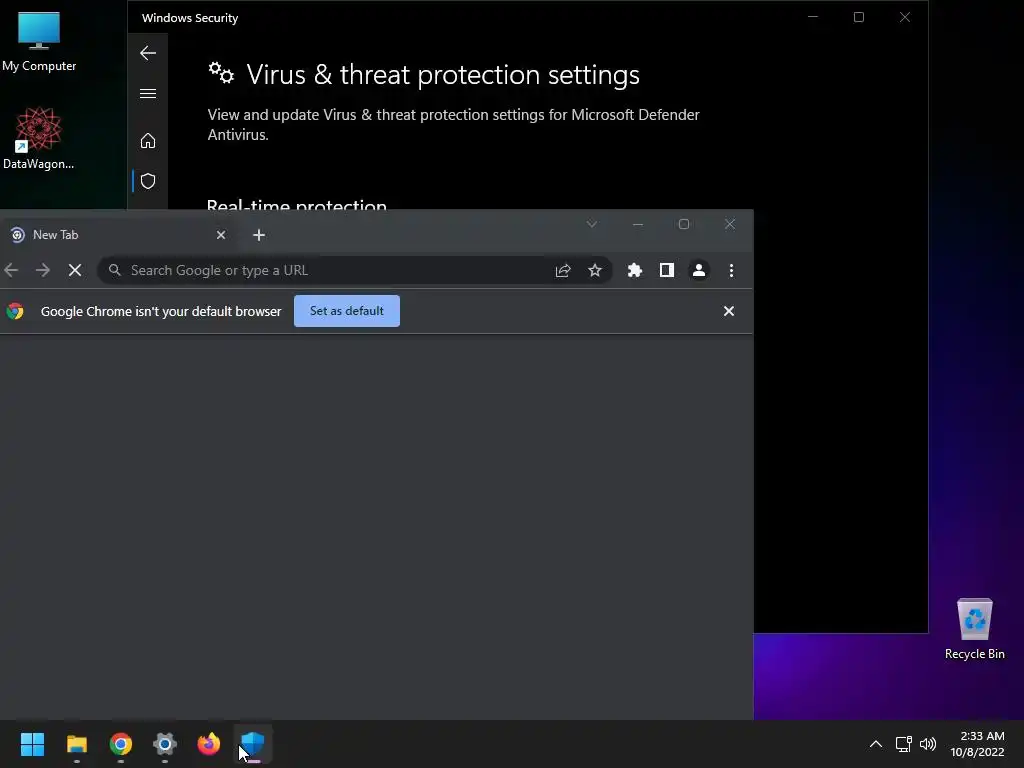Screen dimensions: 1024x768
Task: Select the DataWagon desktop shortcut
Action: 39,138
